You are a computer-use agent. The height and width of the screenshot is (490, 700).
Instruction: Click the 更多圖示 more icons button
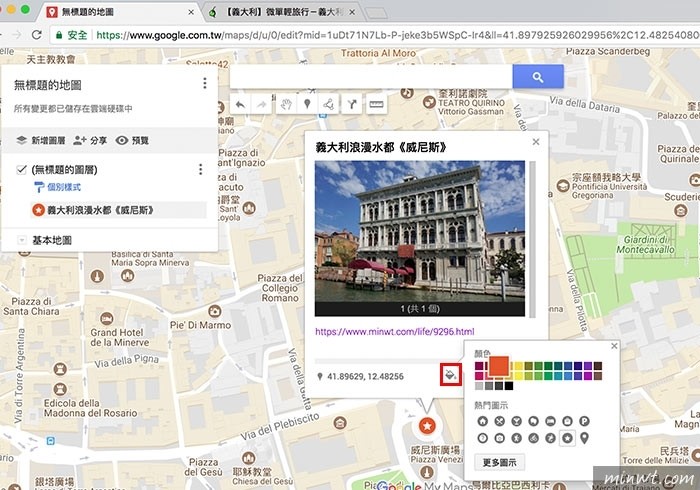(x=499, y=463)
